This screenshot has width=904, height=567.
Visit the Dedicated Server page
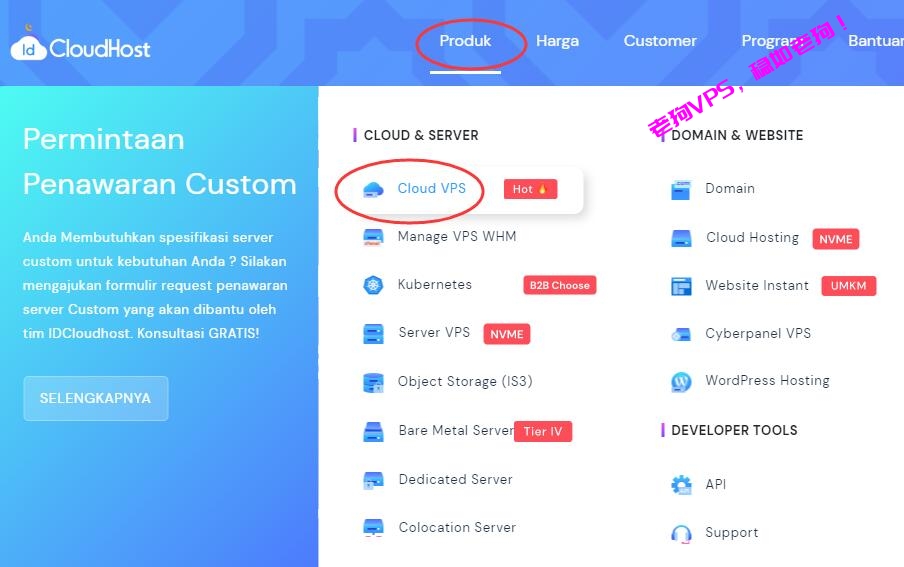point(455,479)
